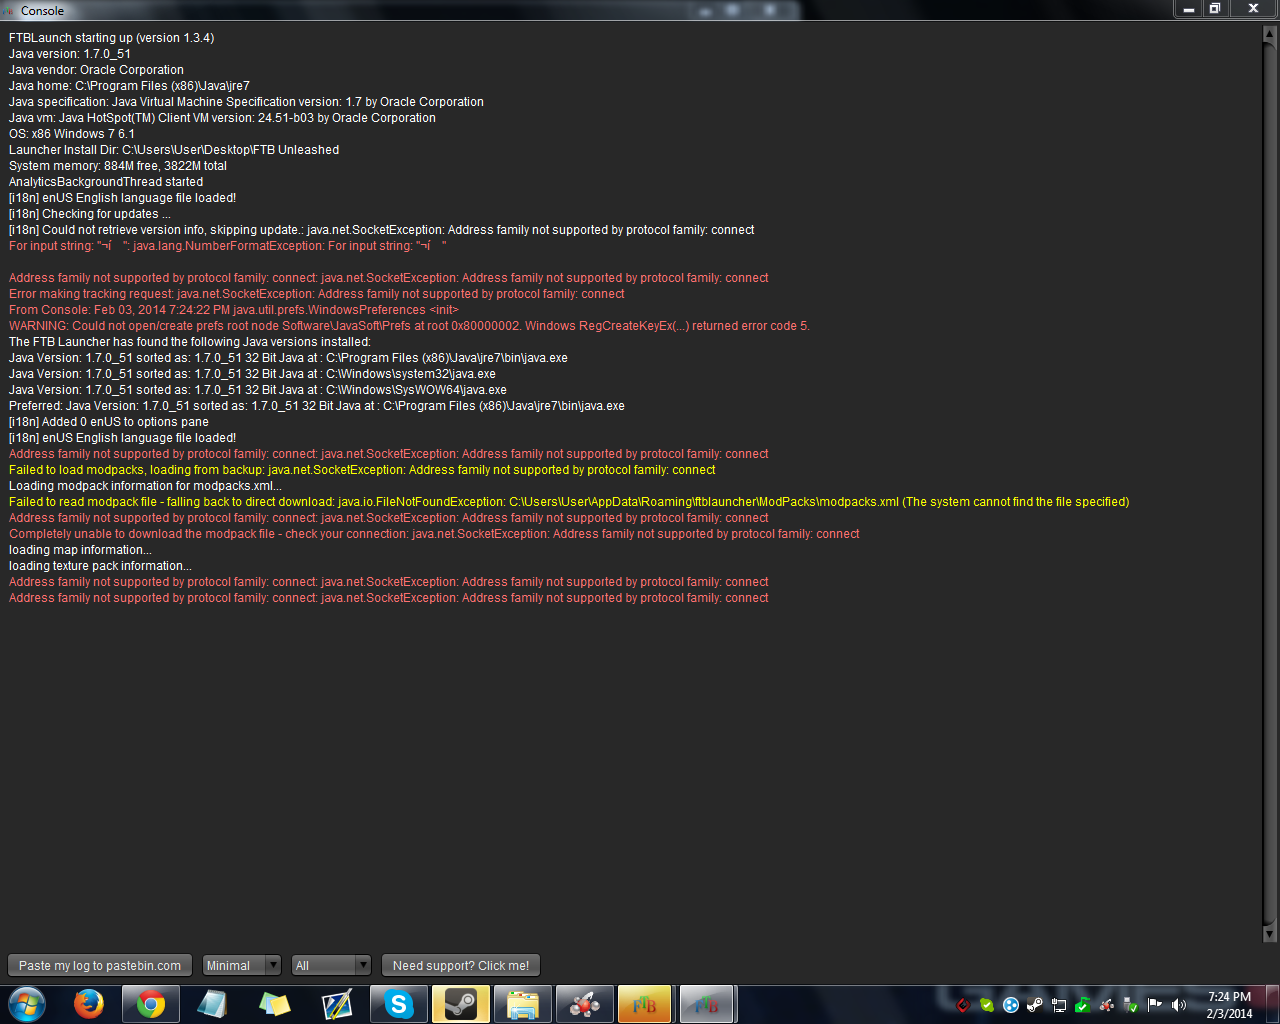
Task: Click Need support? Click me! button
Action: pyautogui.click(x=461, y=965)
